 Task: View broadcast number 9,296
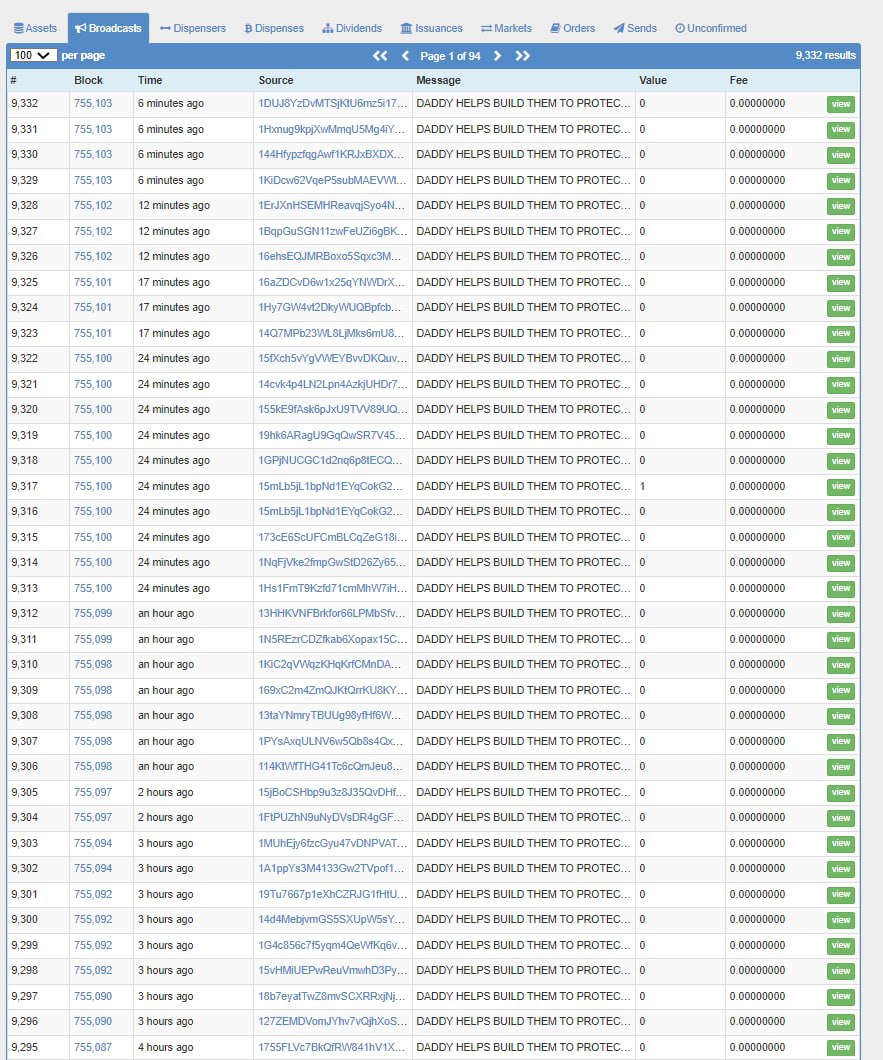[x=840, y=1022]
